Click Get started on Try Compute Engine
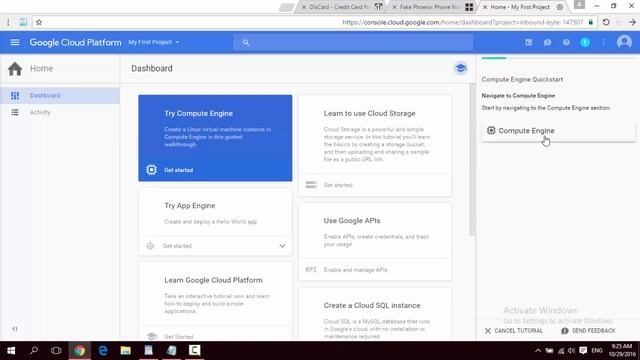The image size is (640, 360). (178, 170)
